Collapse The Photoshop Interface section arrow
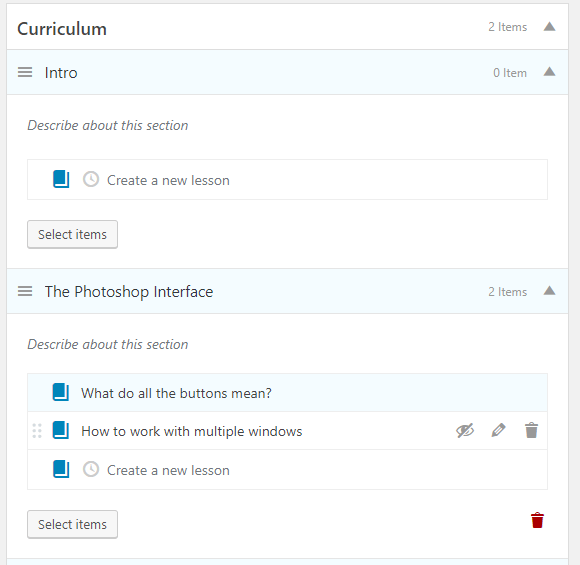 (x=549, y=291)
